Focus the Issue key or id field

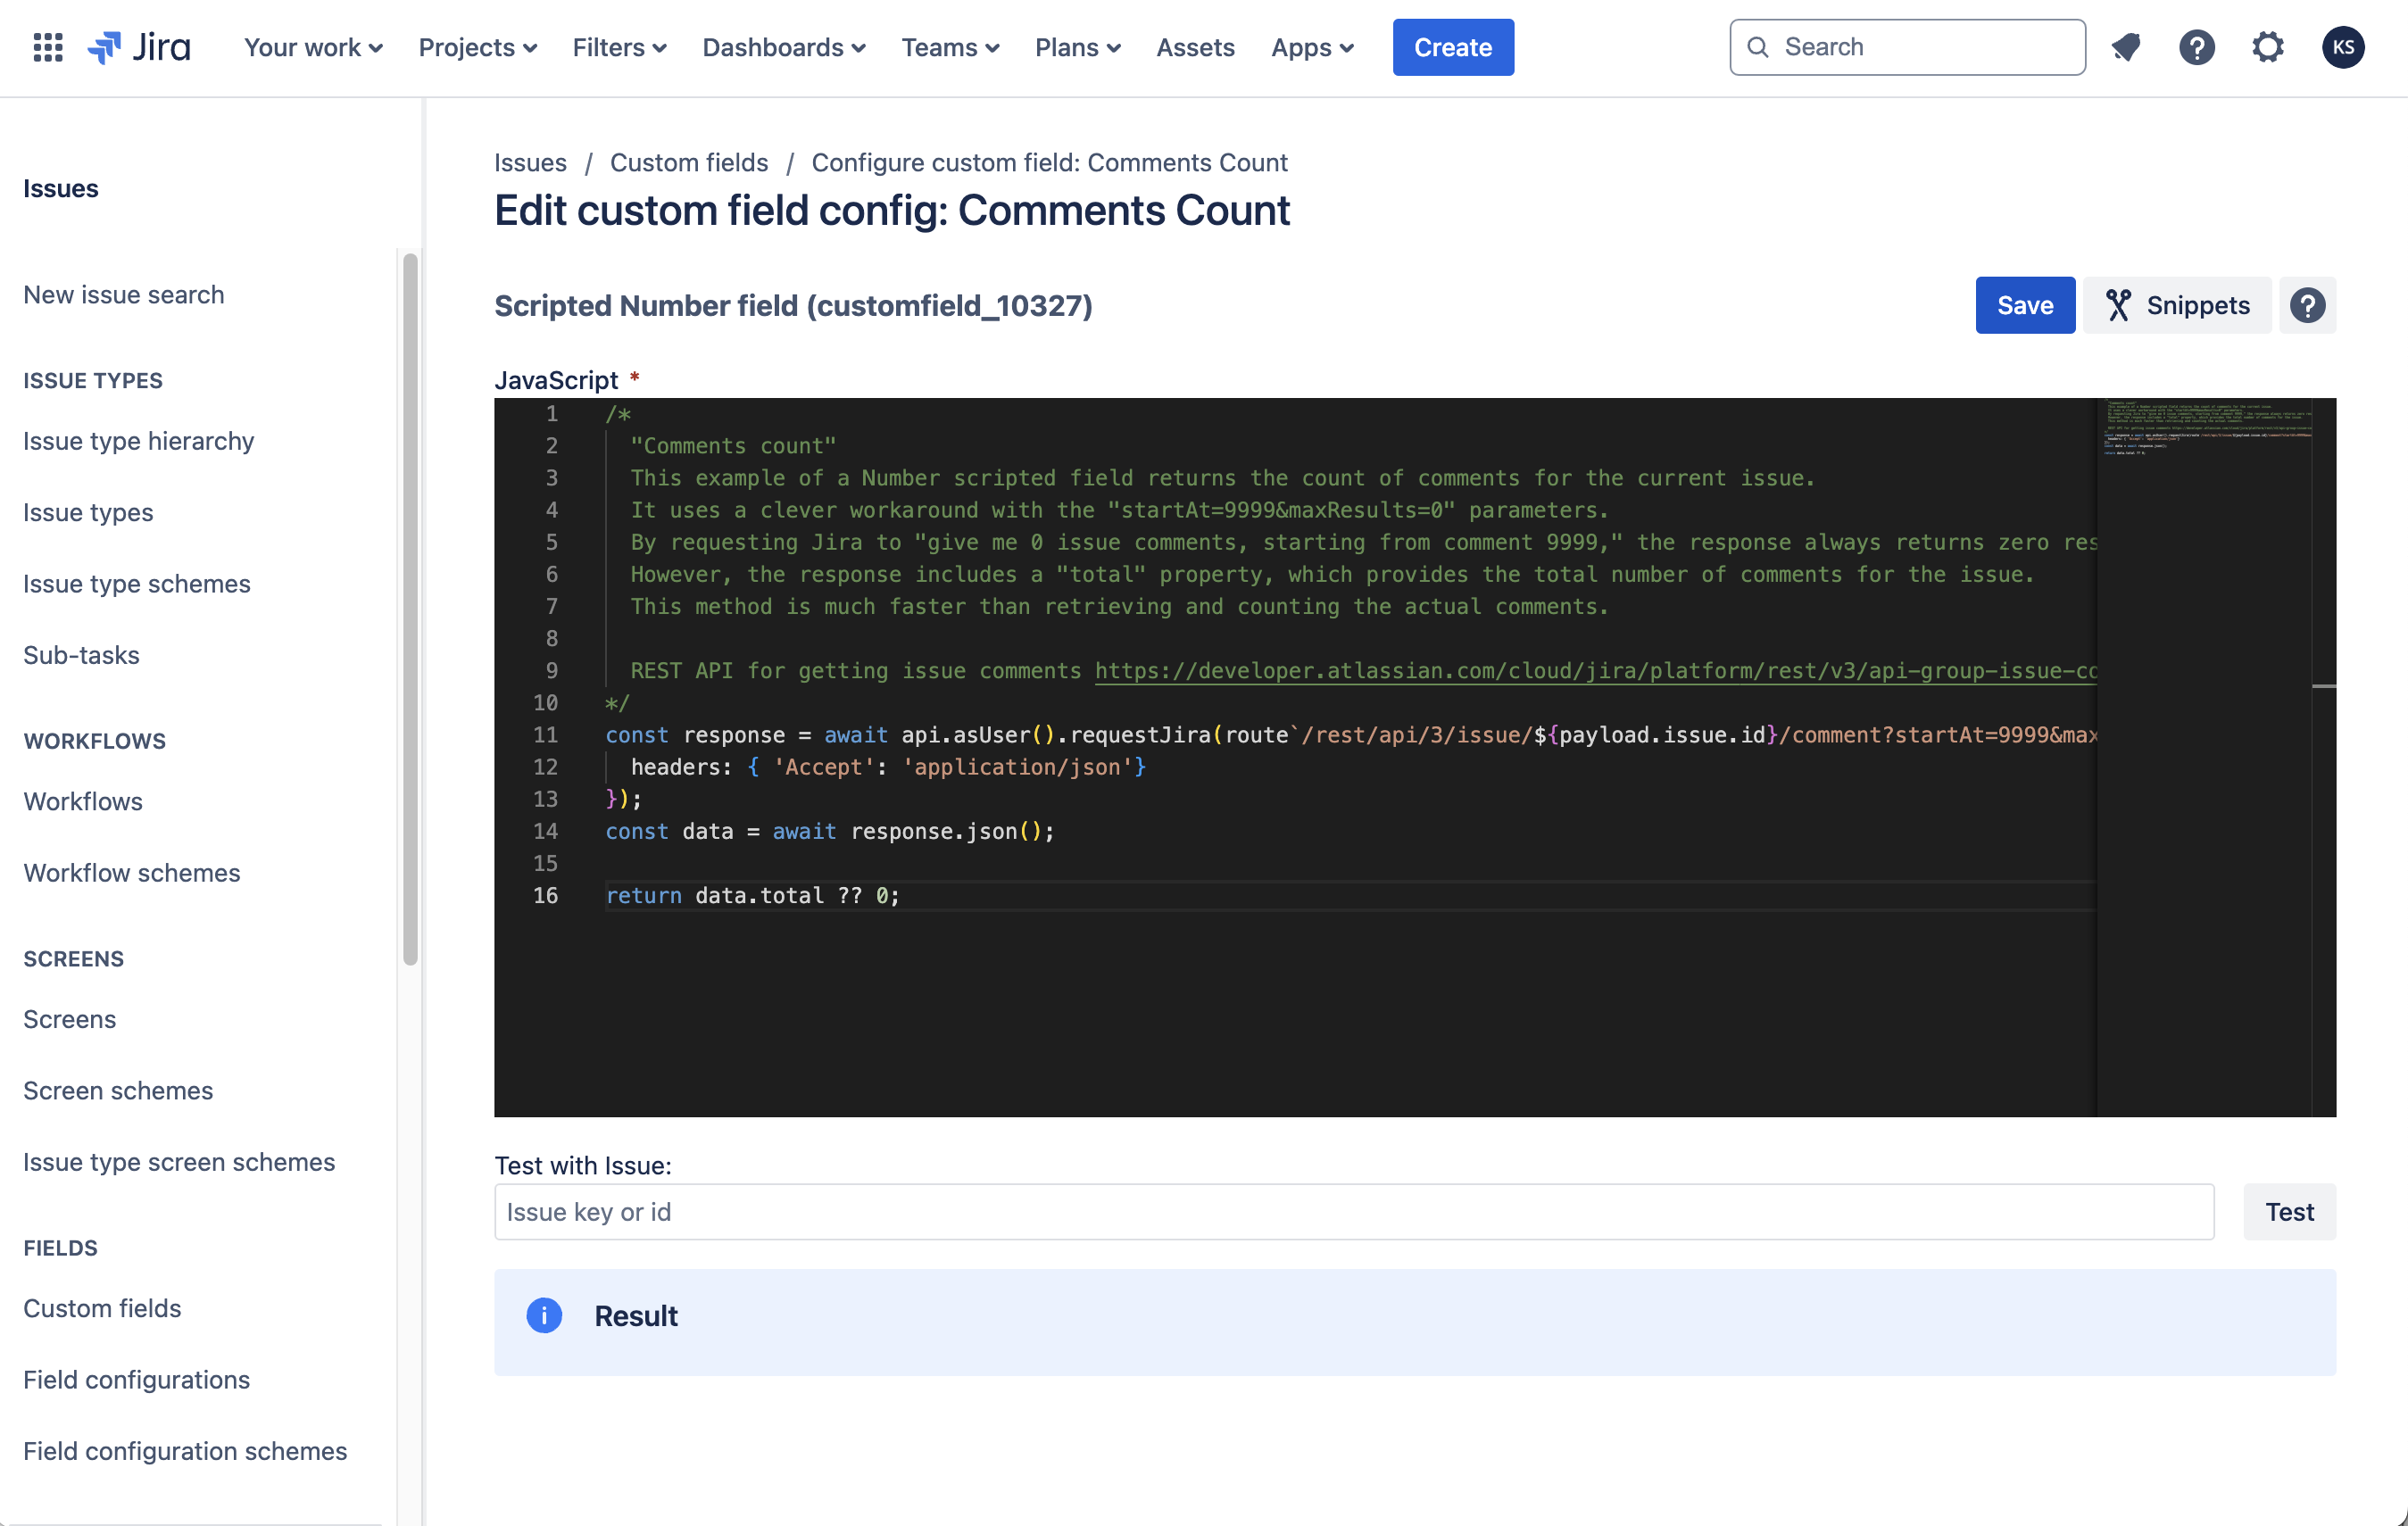tap(1353, 1212)
